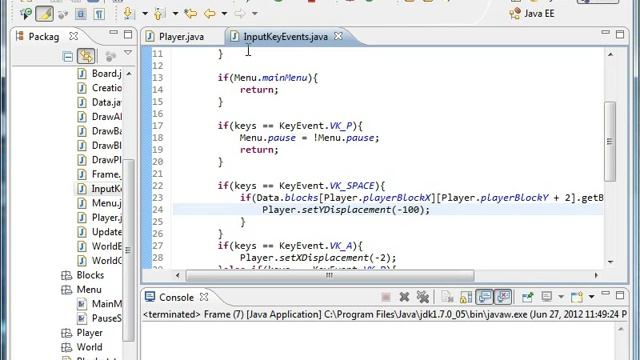Open Menu.java in Package Explorer

(100, 203)
